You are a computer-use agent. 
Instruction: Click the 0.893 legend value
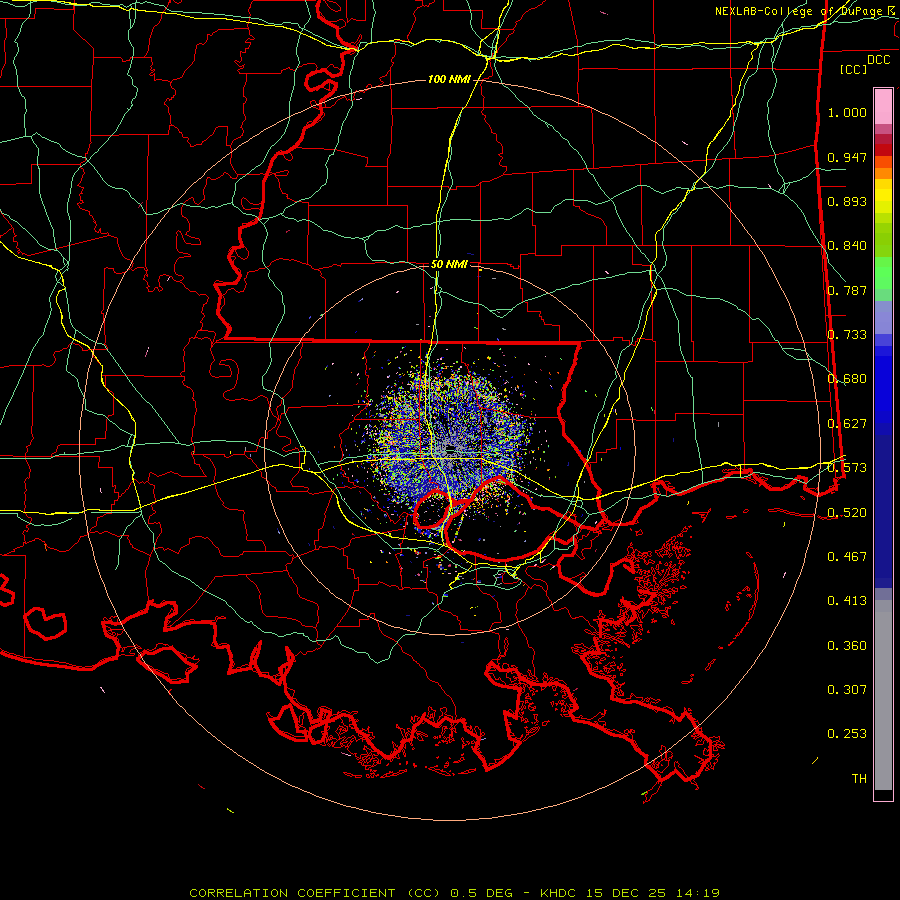847,201
